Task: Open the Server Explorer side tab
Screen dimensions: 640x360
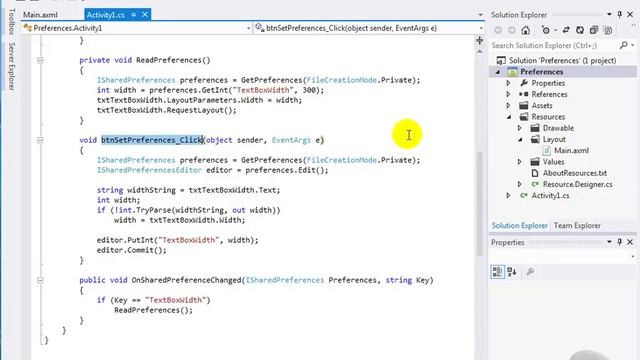Action: (x=12, y=66)
